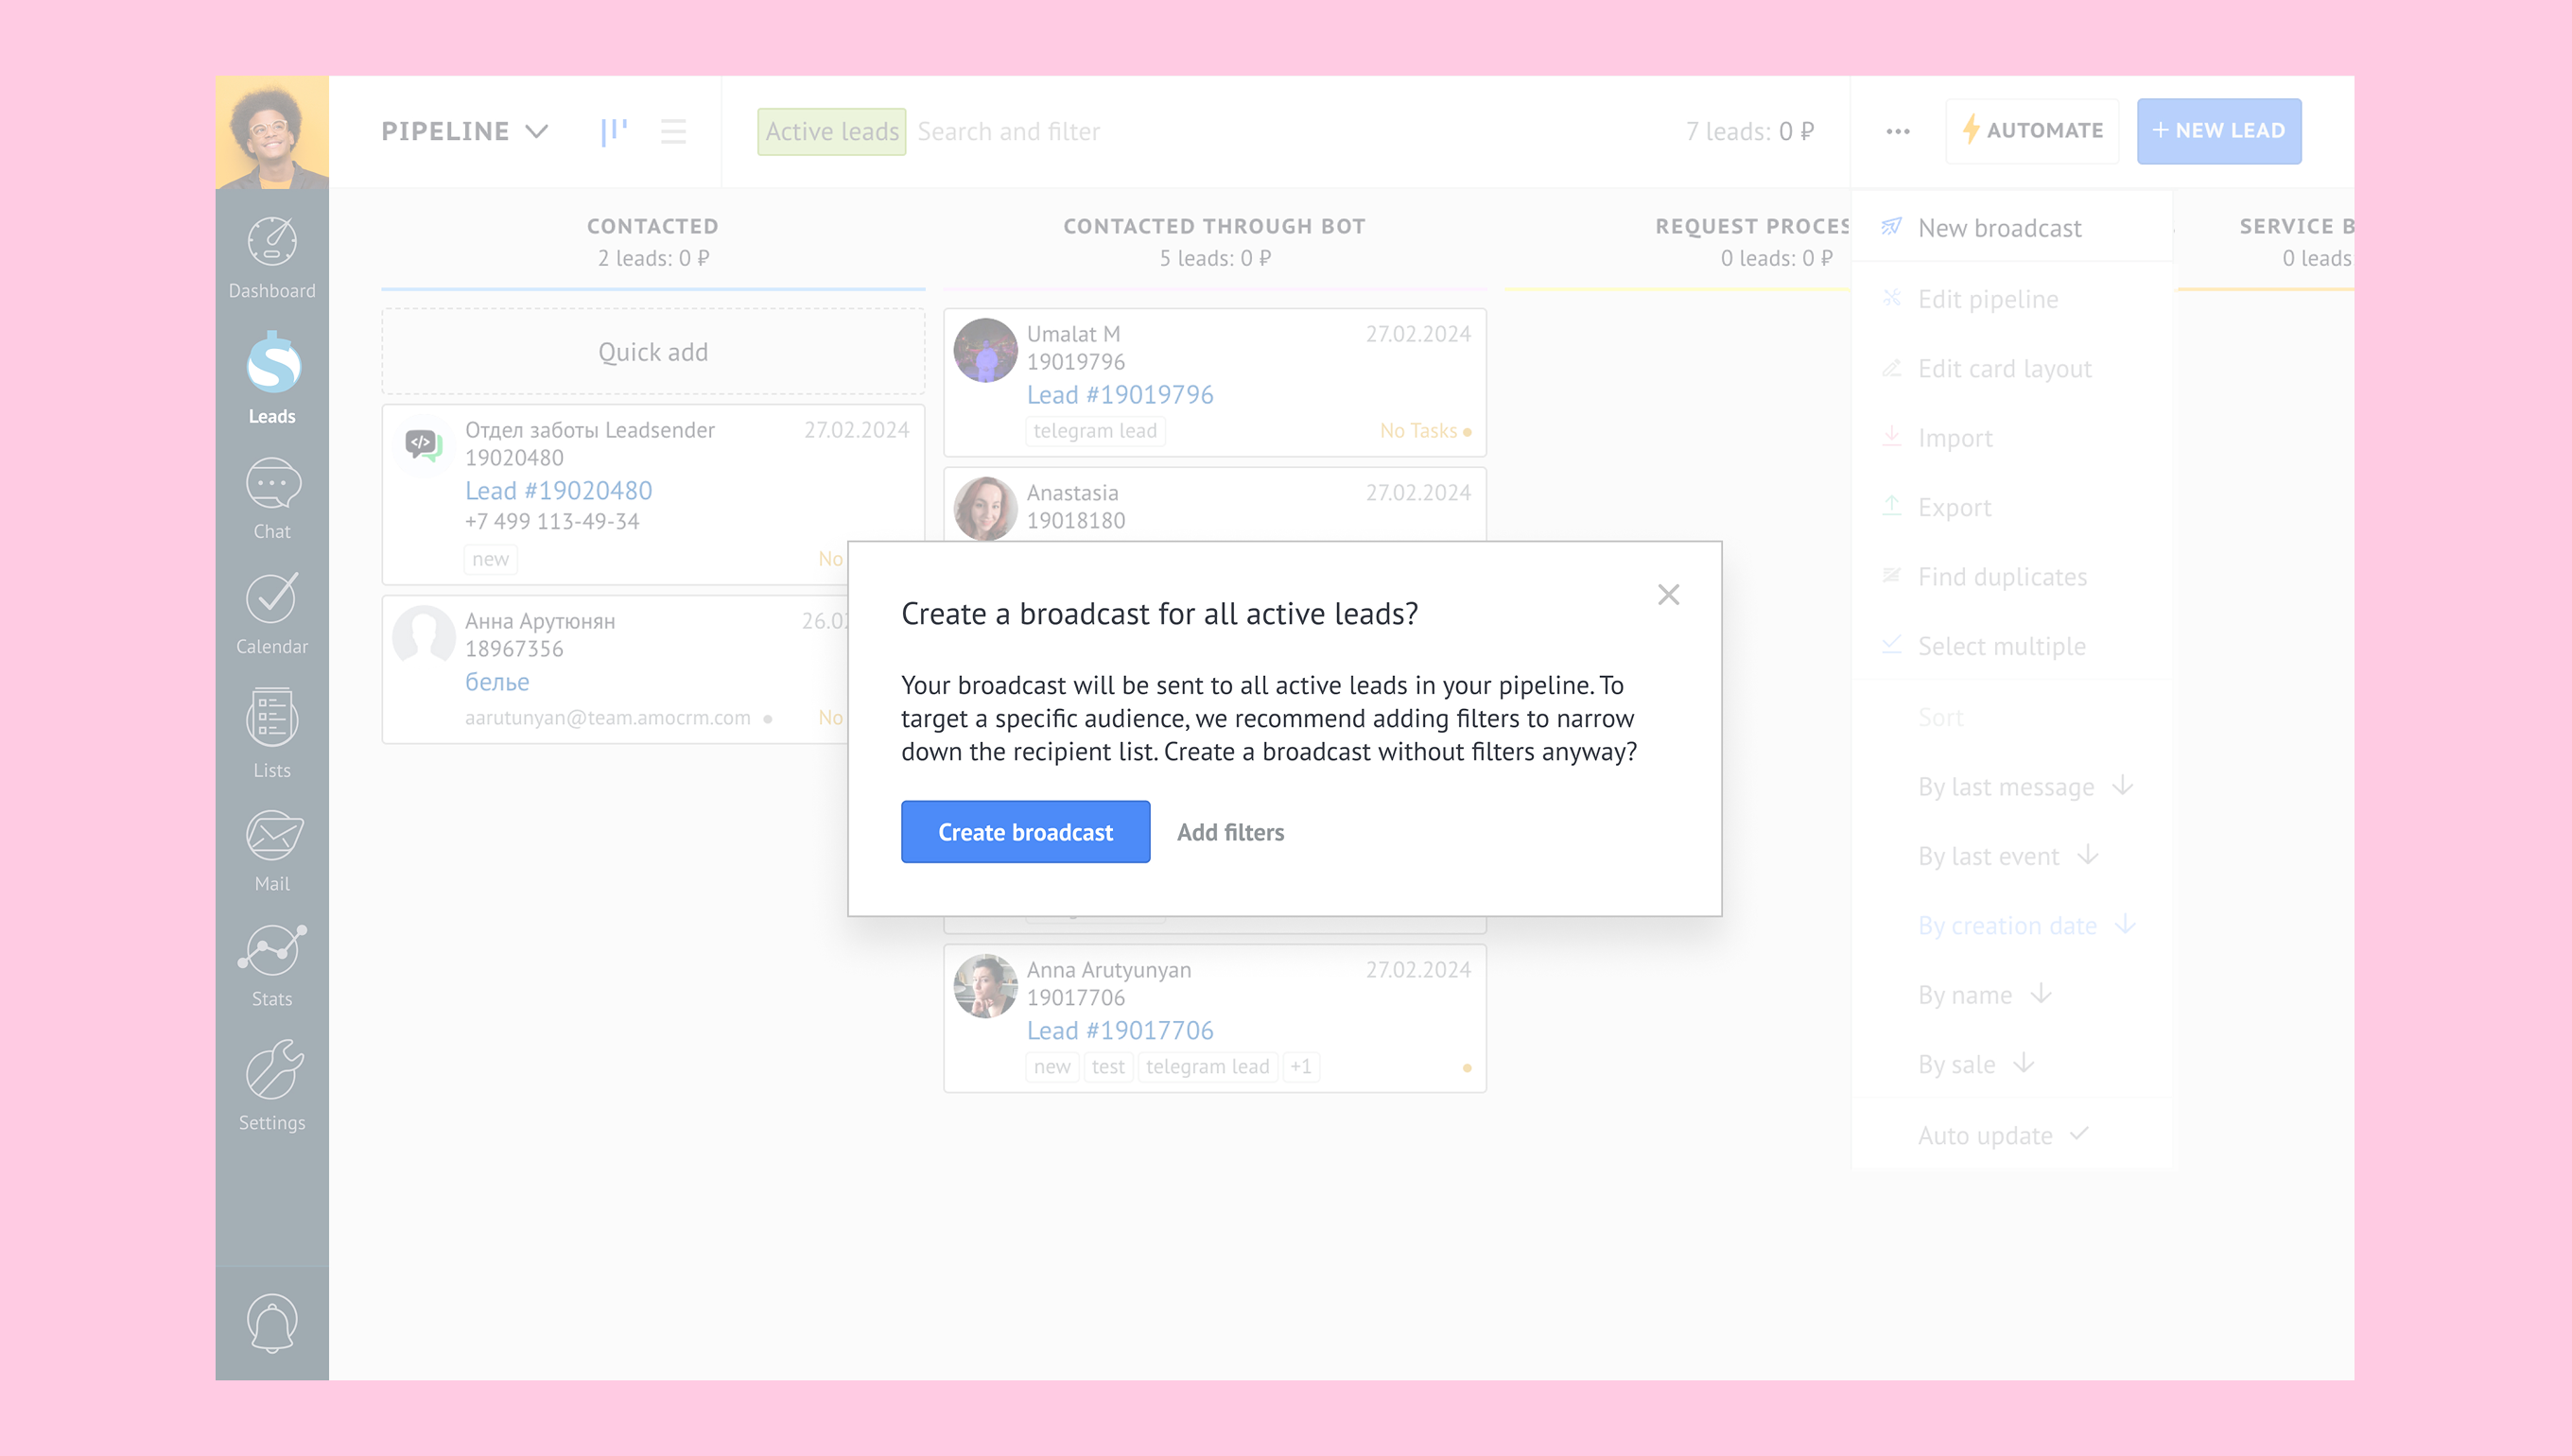Sort By creation date
The width and height of the screenshot is (2572, 1456).
point(2012,926)
